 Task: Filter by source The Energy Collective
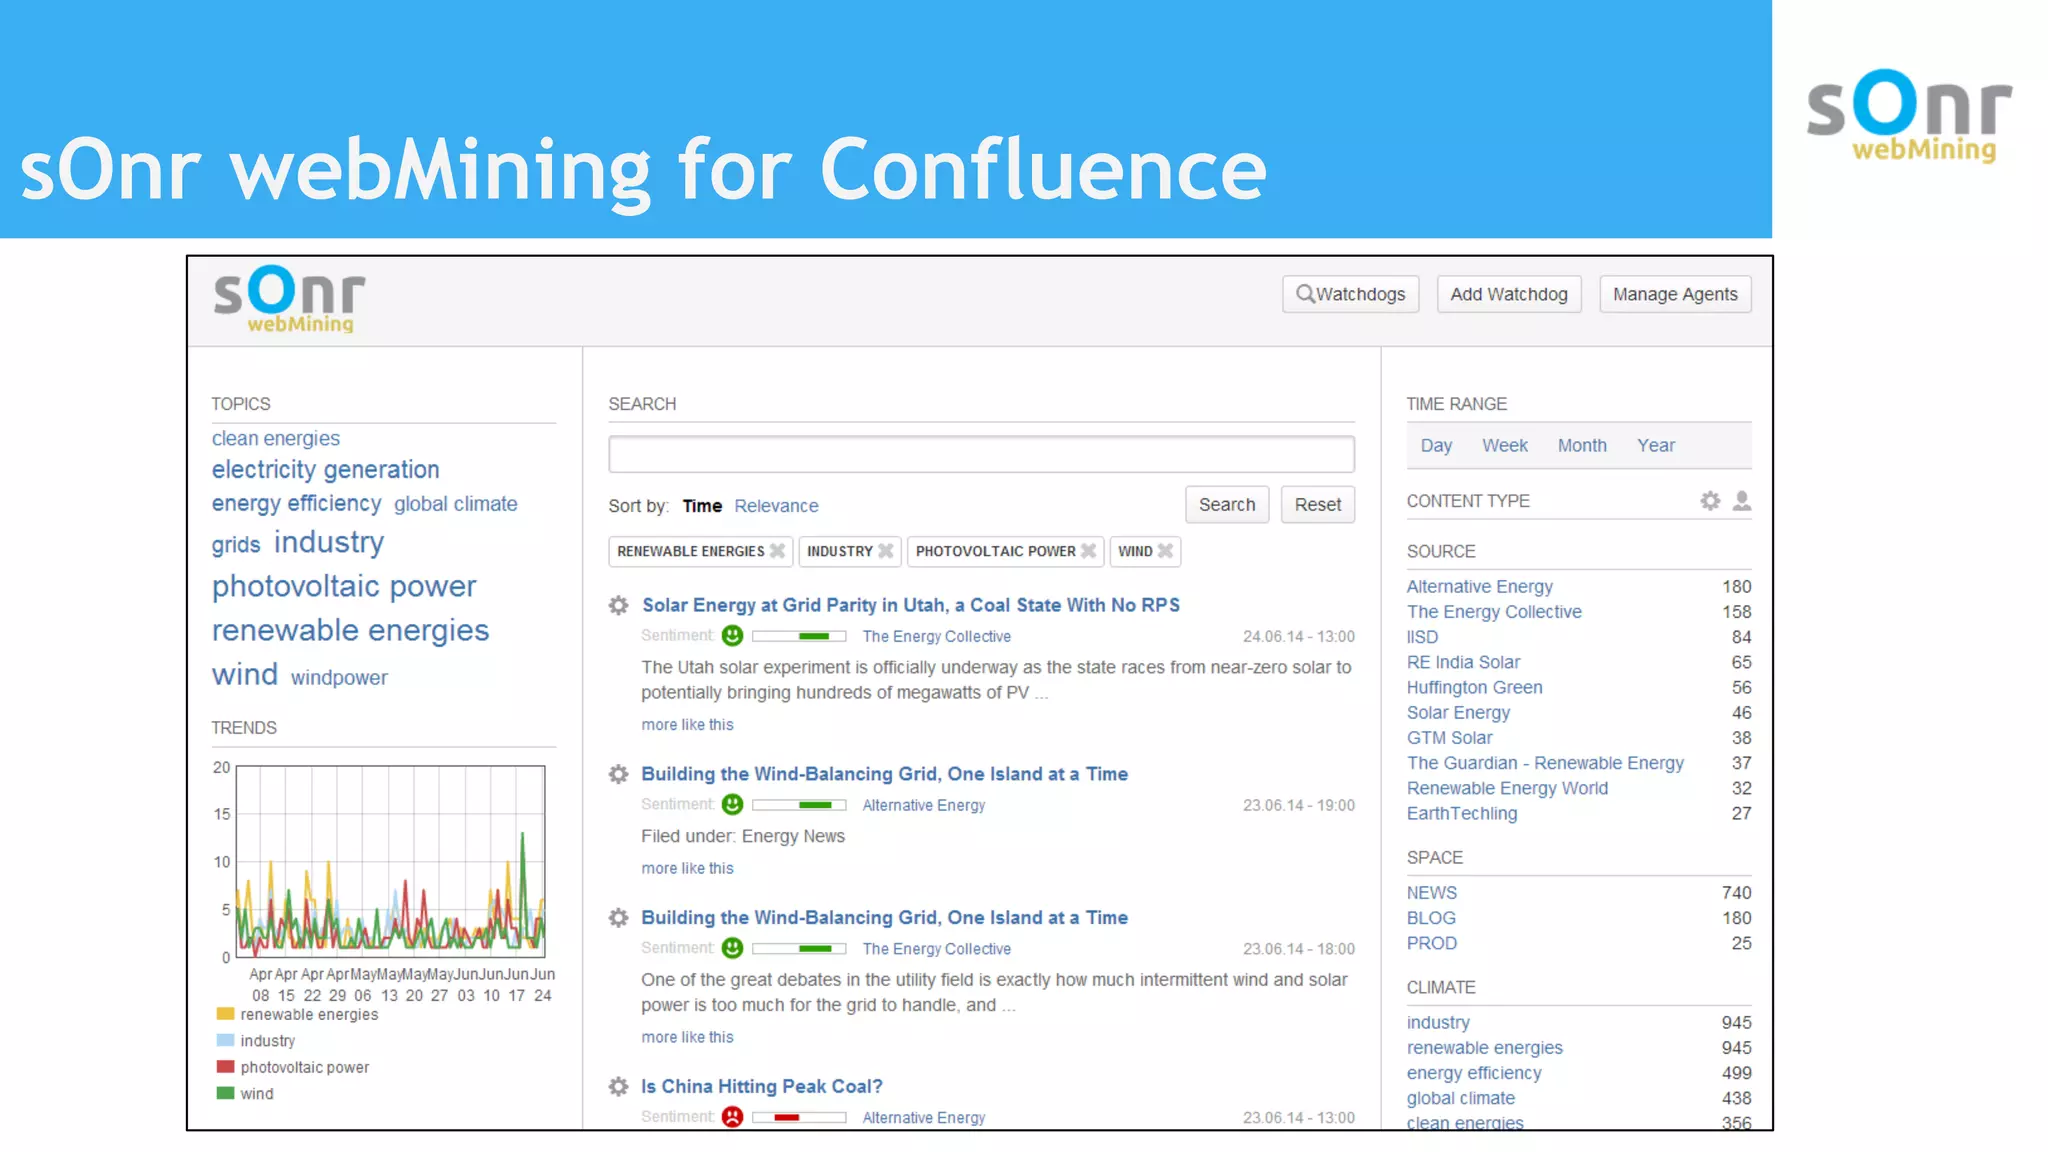coord(1494,612)
